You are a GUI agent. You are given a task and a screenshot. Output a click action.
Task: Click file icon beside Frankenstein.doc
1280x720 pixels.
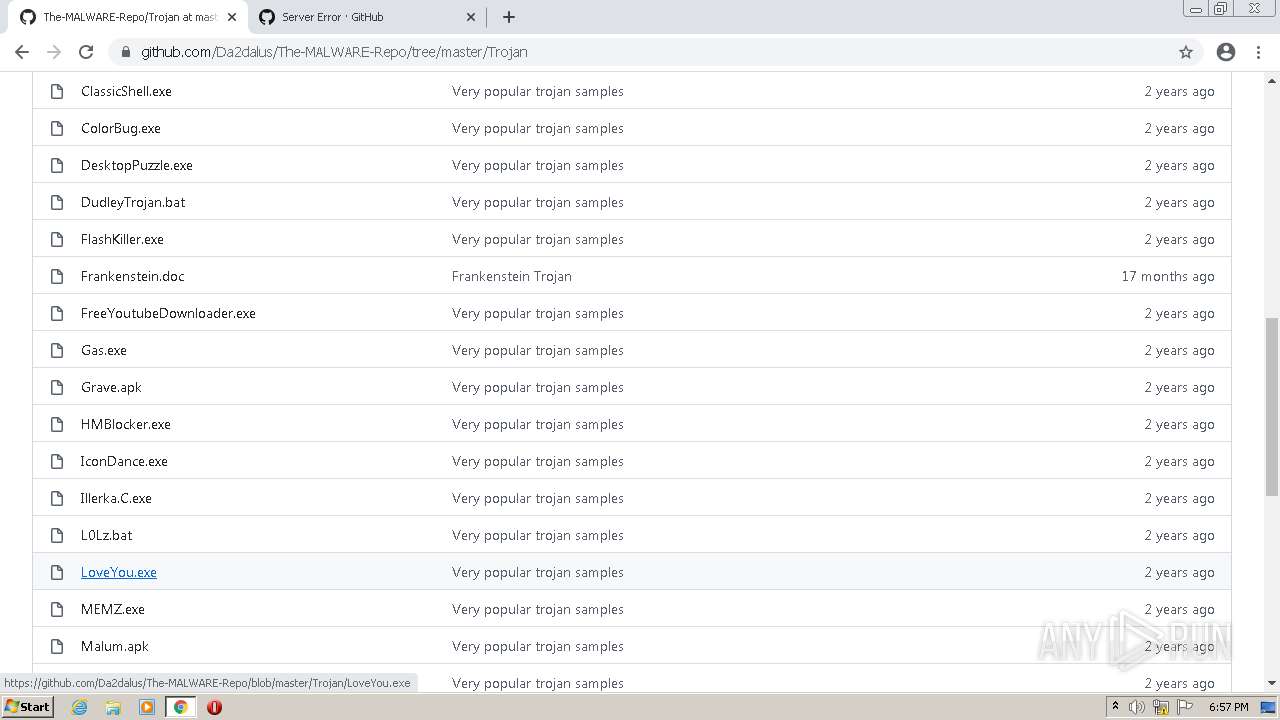[57, 276]
